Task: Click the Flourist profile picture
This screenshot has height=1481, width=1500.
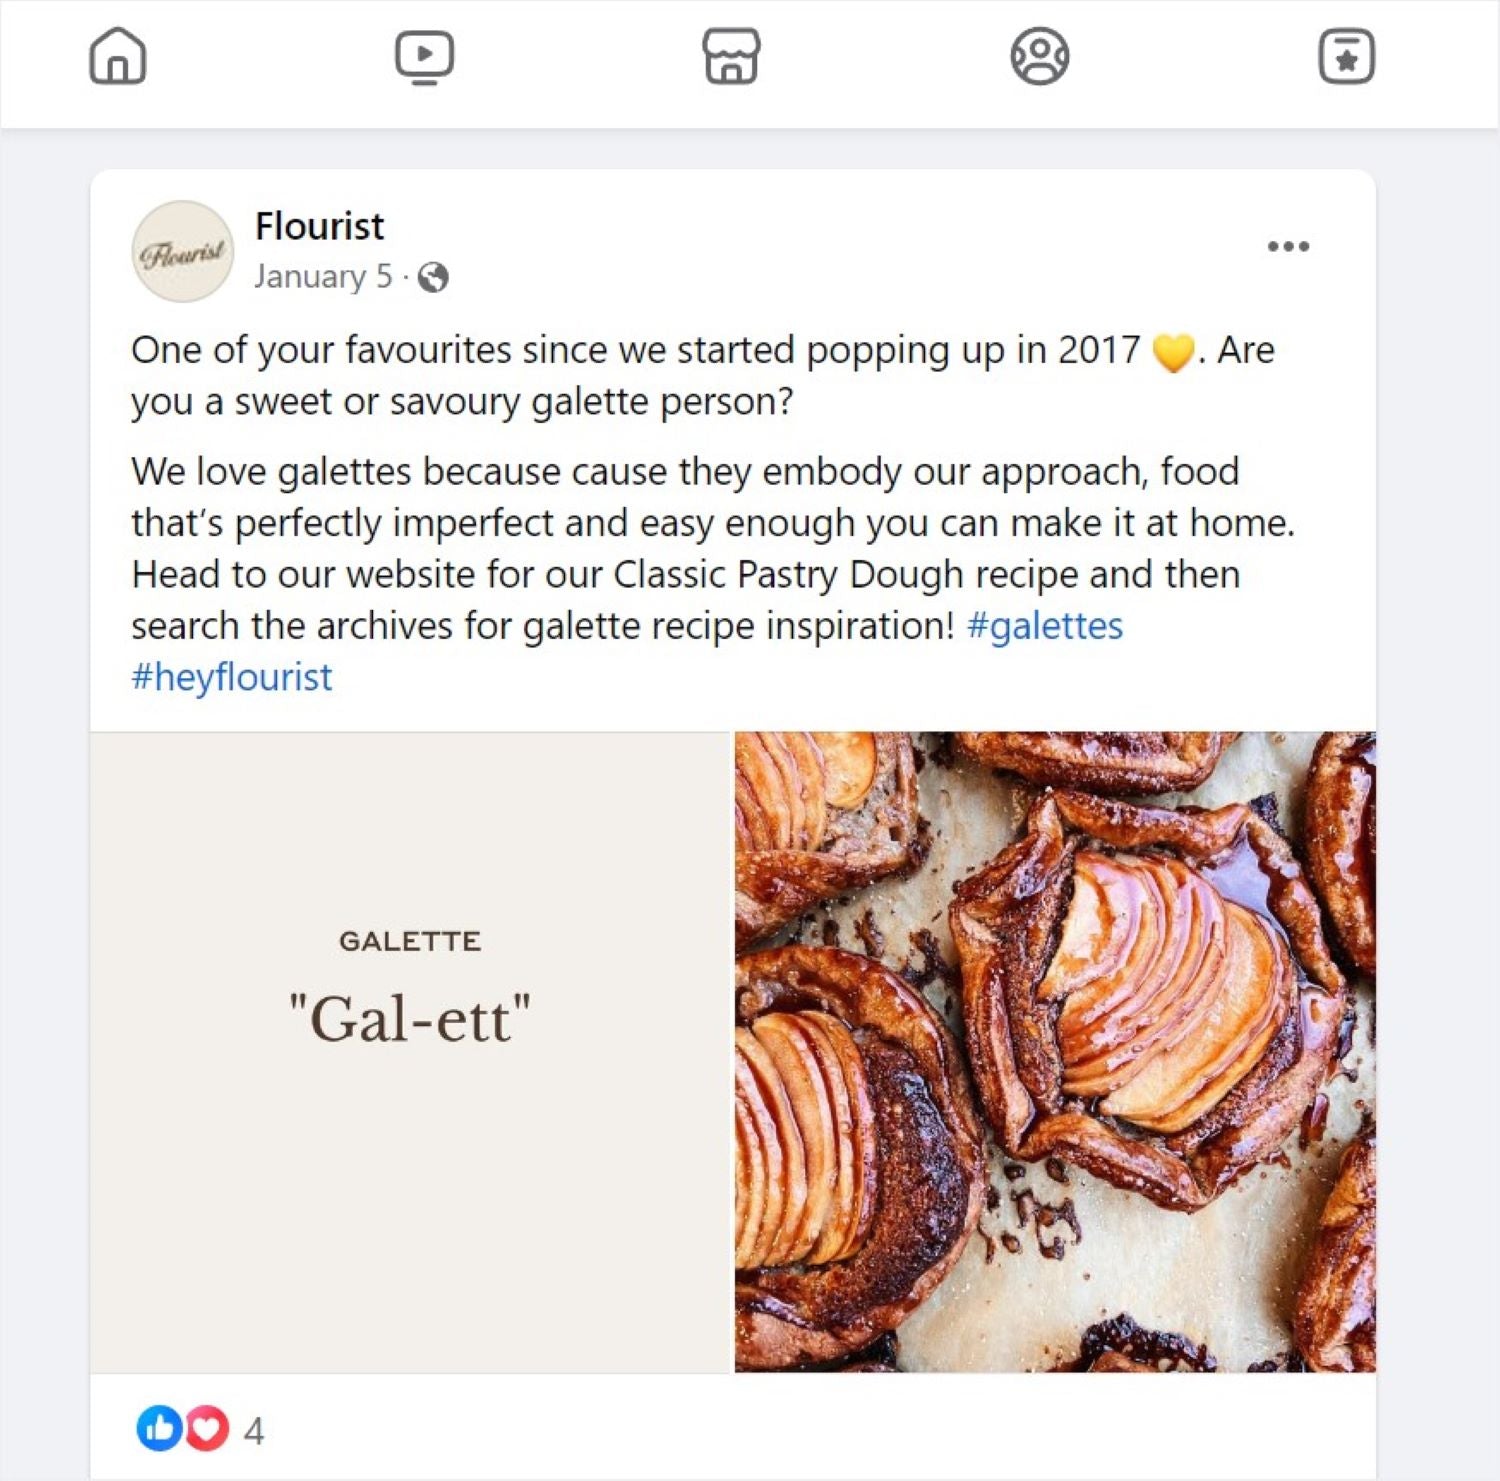Action: tap(182, 251)
